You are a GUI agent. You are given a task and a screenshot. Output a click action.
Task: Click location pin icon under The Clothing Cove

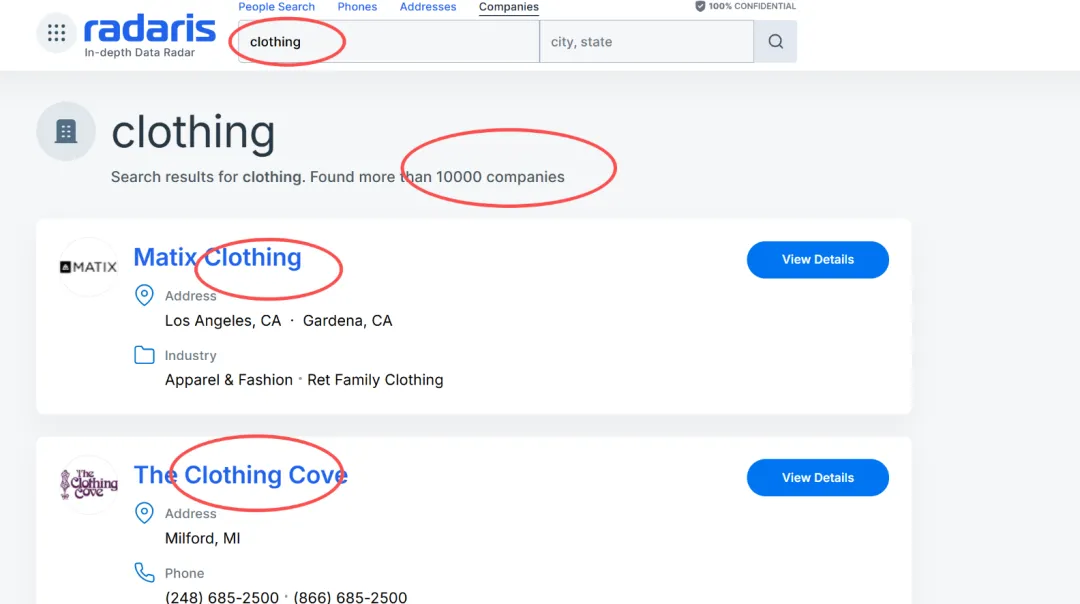click(x=144, y=513)
